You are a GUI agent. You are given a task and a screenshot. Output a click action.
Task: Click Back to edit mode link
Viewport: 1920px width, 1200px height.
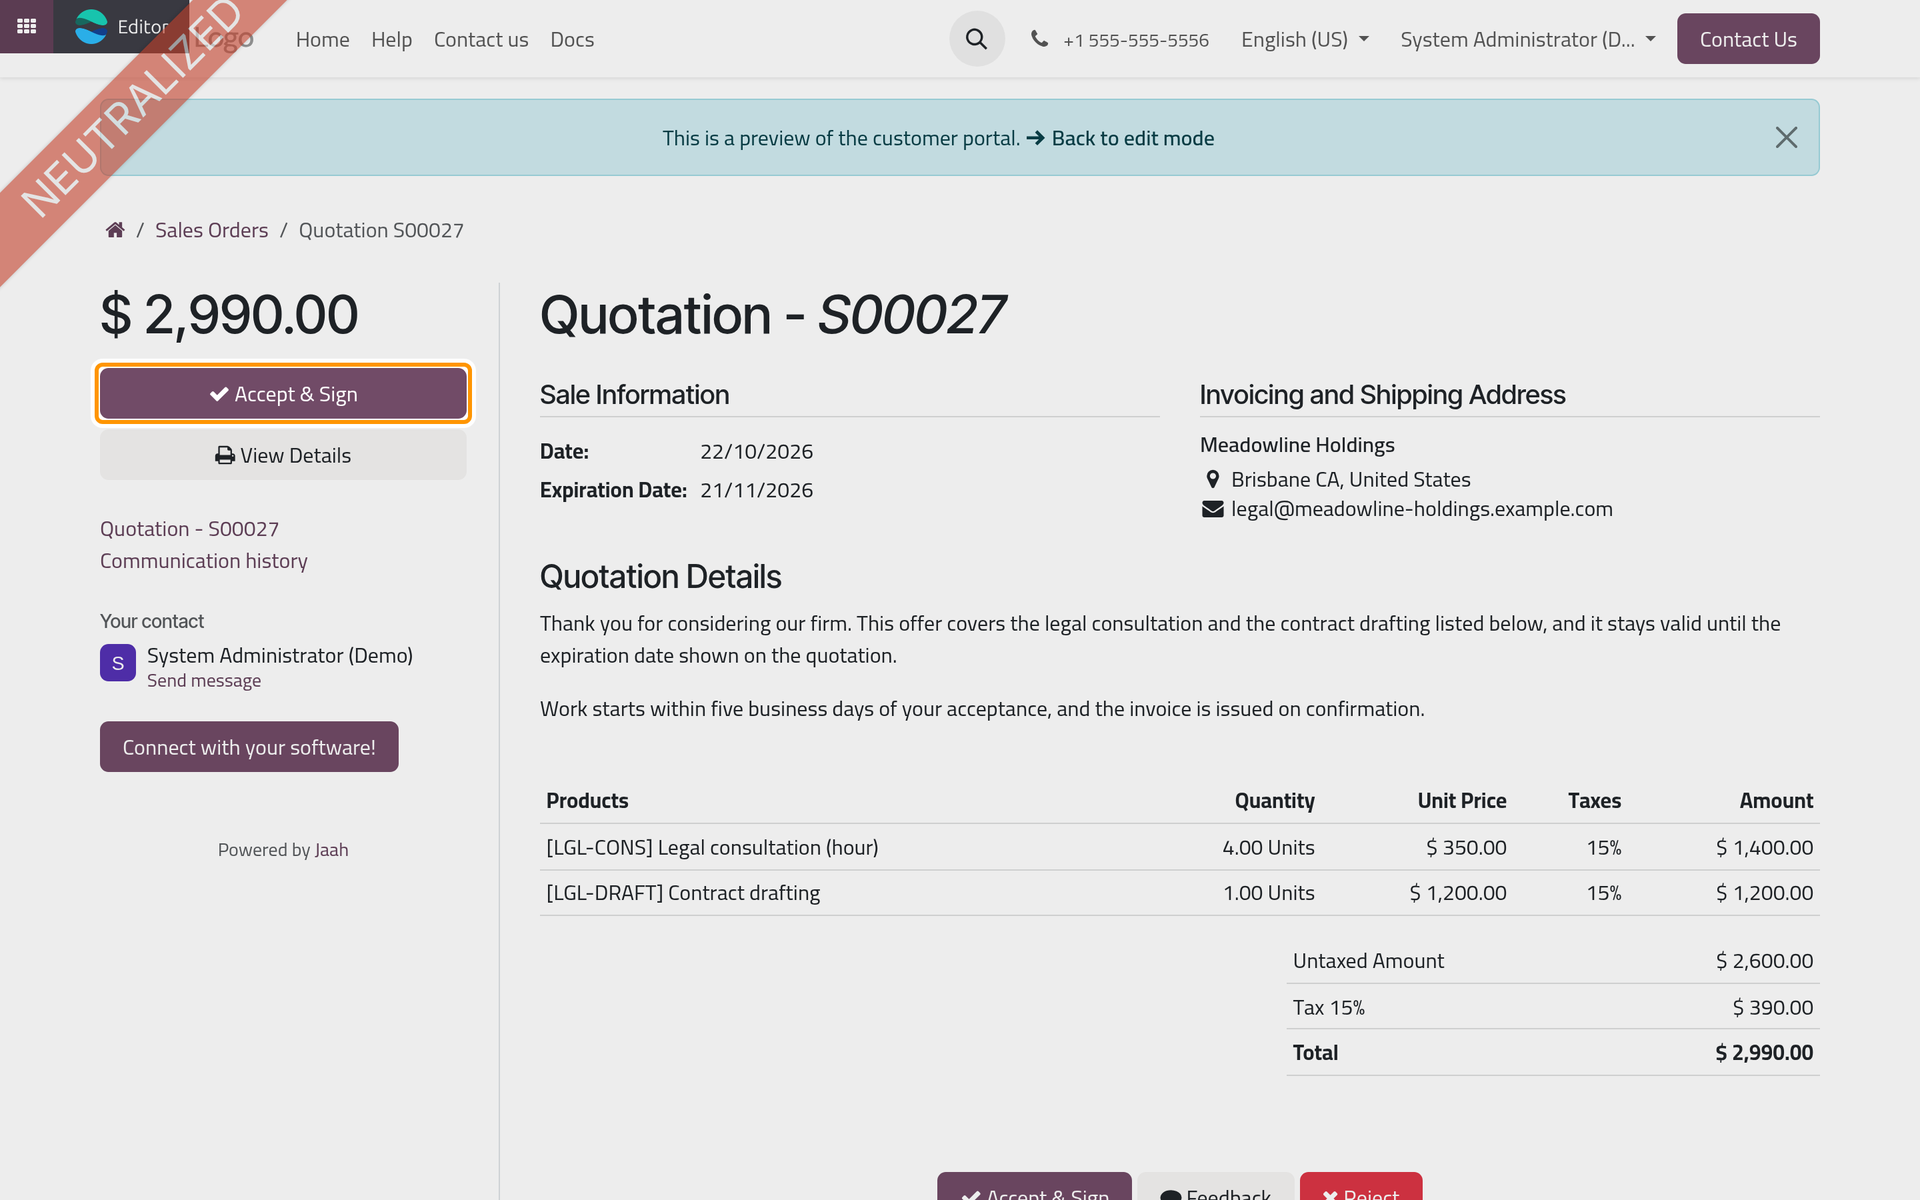coord(1120,138)
